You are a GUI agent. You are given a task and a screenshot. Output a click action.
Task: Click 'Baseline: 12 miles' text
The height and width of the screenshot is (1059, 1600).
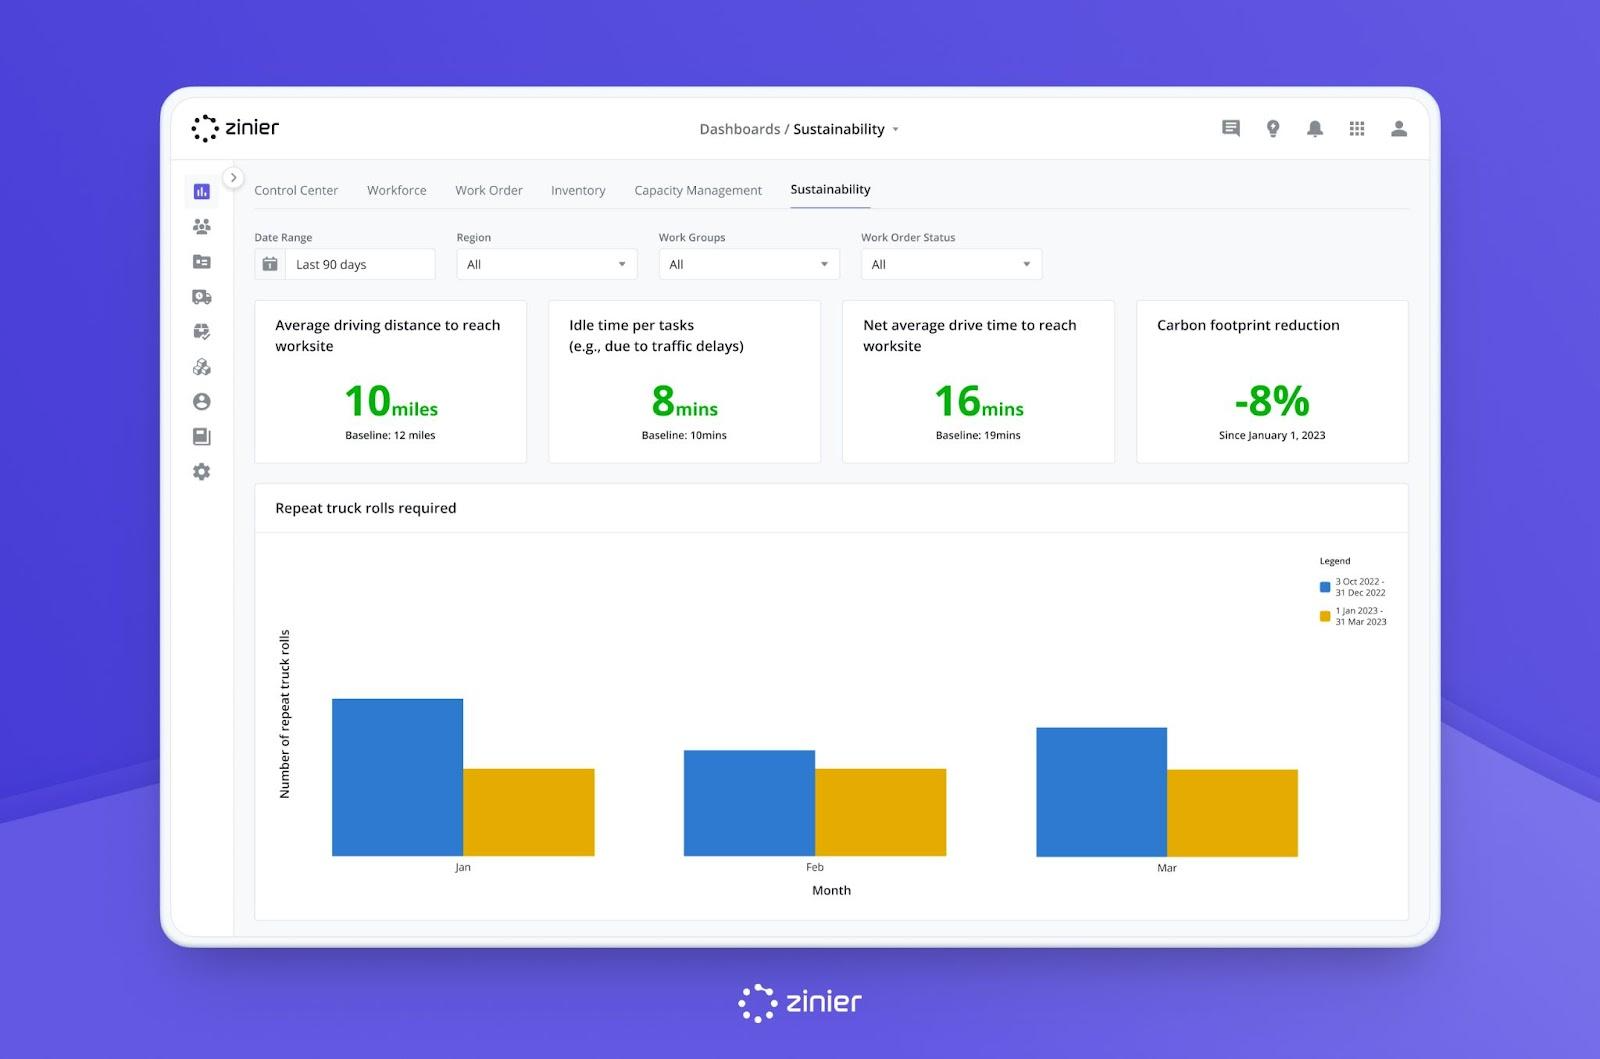[390, 435]
